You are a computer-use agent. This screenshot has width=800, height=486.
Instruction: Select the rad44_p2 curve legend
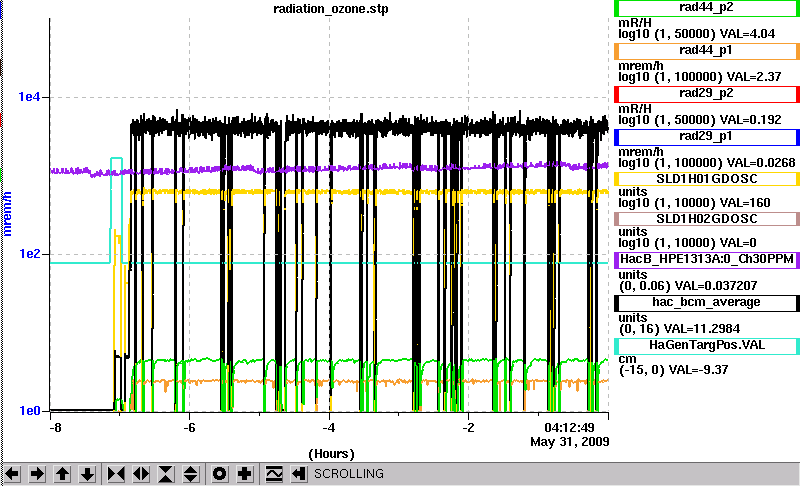click(707, 8)
